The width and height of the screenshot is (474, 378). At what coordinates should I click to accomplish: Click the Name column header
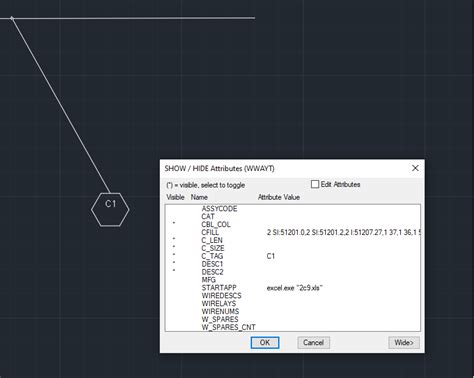[x=199, y=197]
